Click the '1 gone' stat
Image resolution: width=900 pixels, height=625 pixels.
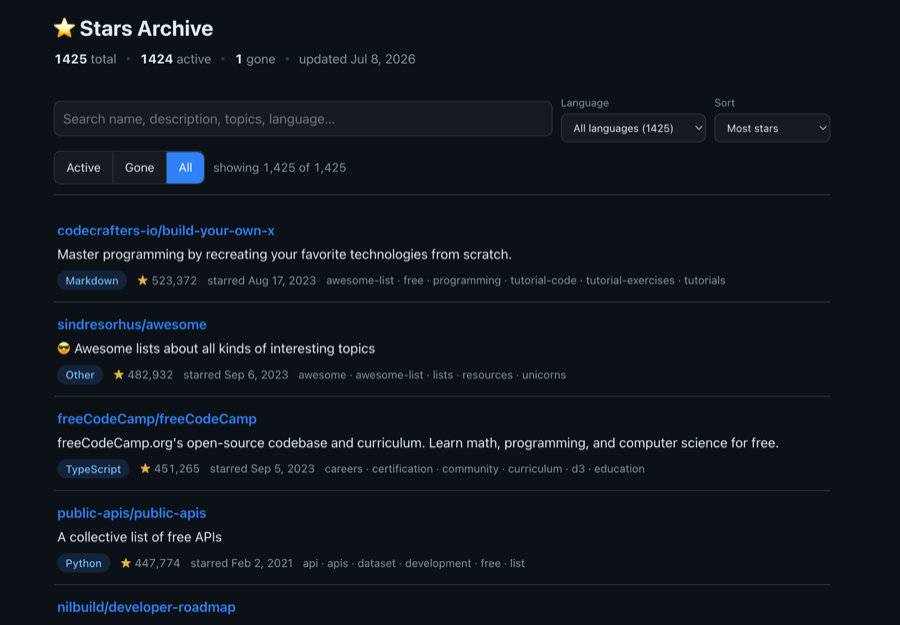click(x=255, y=59)
